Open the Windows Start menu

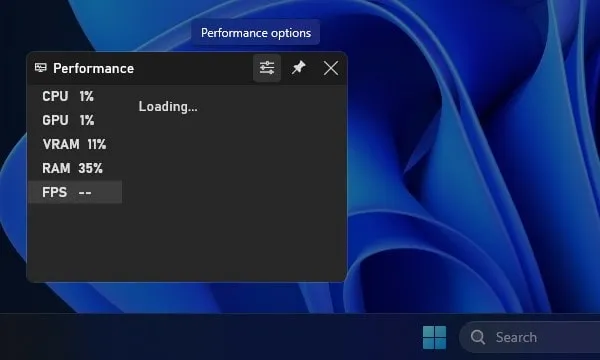434,337
